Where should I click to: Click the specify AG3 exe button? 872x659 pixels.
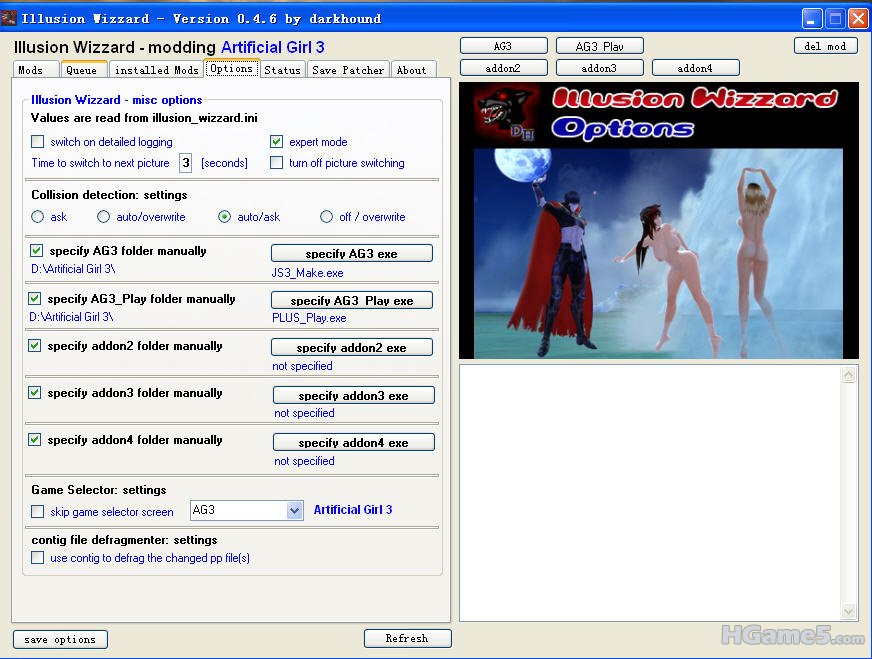pyautogui.click(x=351, y=253)
